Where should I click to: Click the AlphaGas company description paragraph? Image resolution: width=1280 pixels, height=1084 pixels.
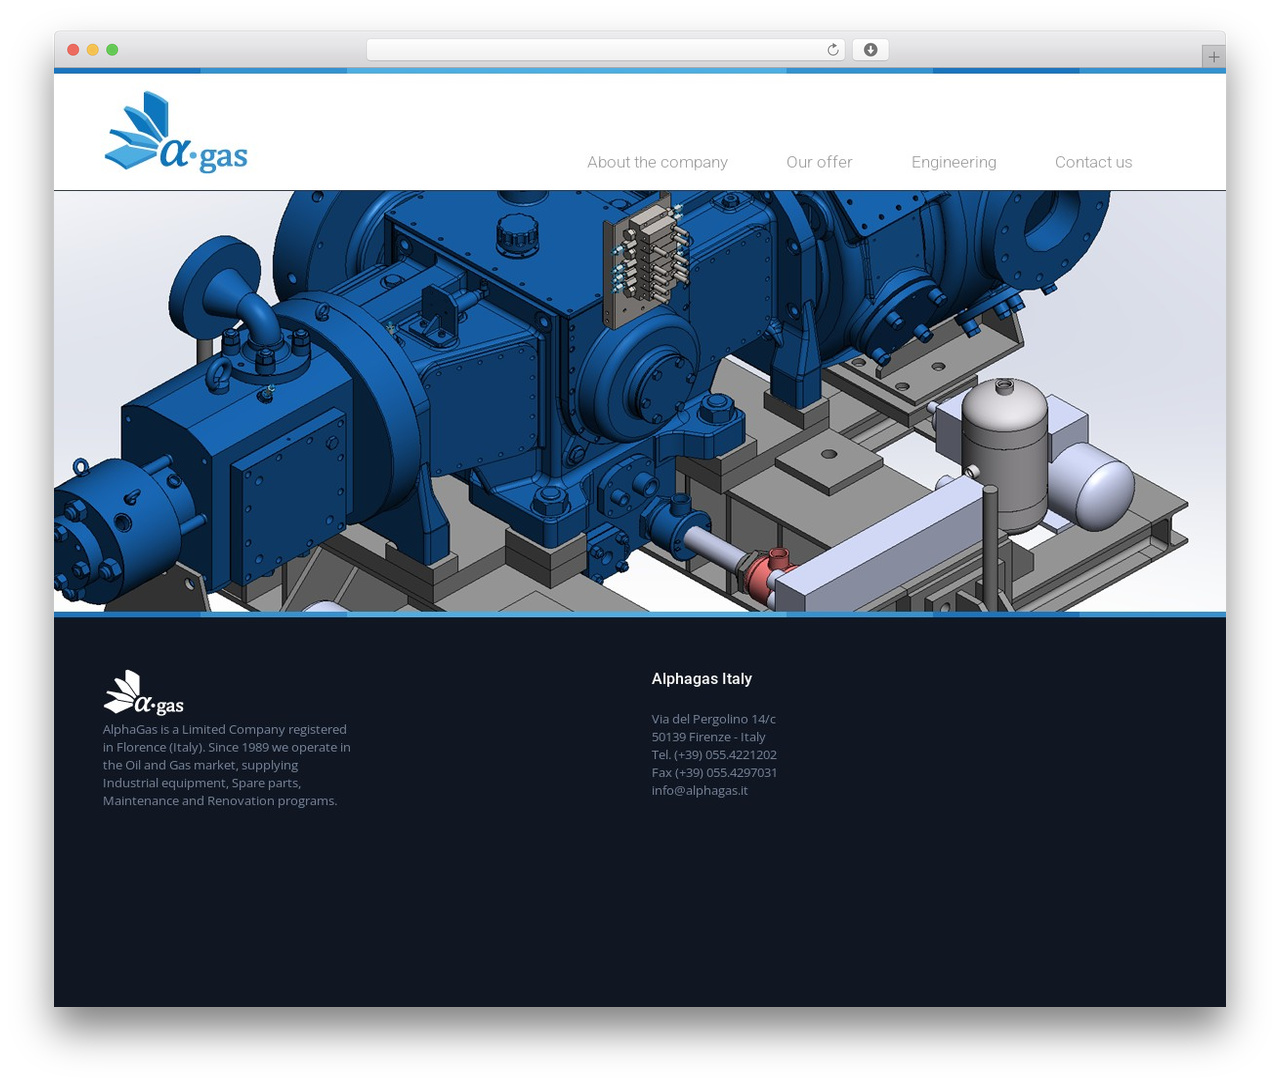click(227, 765)
